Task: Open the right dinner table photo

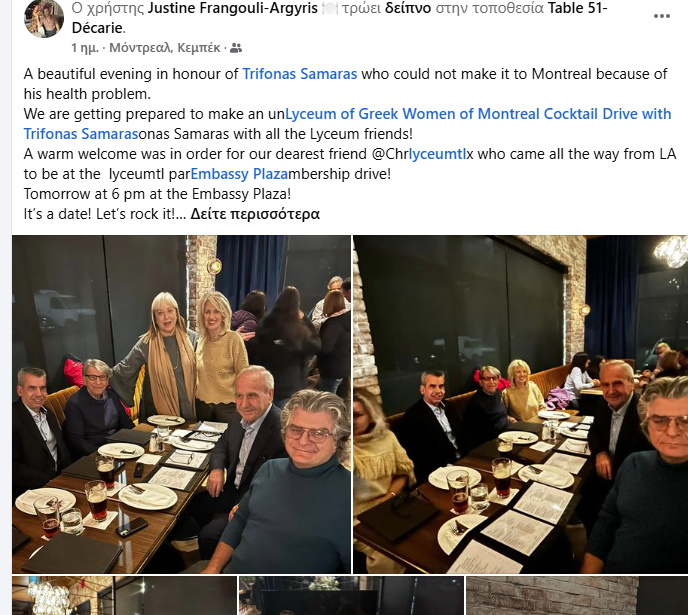Action: [520, 404]
